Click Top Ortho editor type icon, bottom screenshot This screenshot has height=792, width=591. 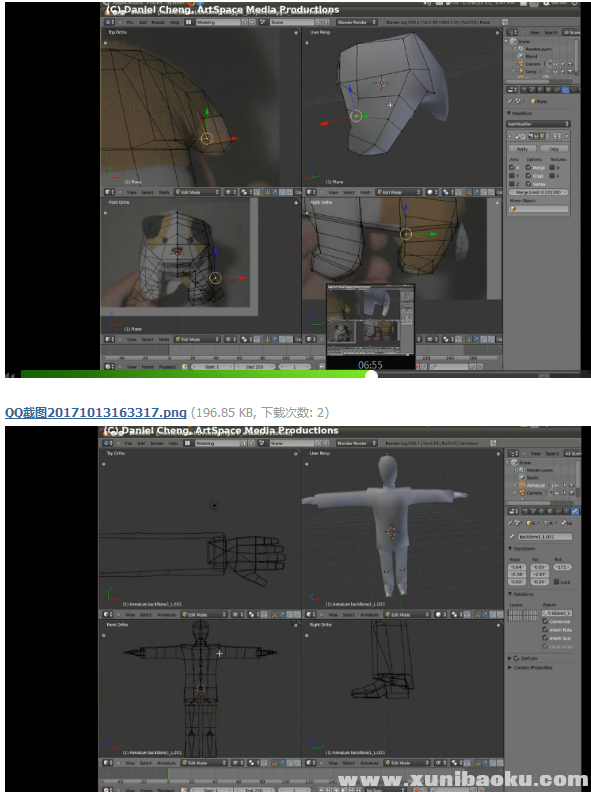[107, 614]
